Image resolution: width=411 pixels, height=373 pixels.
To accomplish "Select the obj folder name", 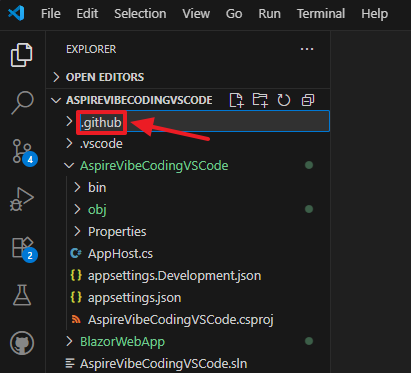I will [x=97, y=210].
